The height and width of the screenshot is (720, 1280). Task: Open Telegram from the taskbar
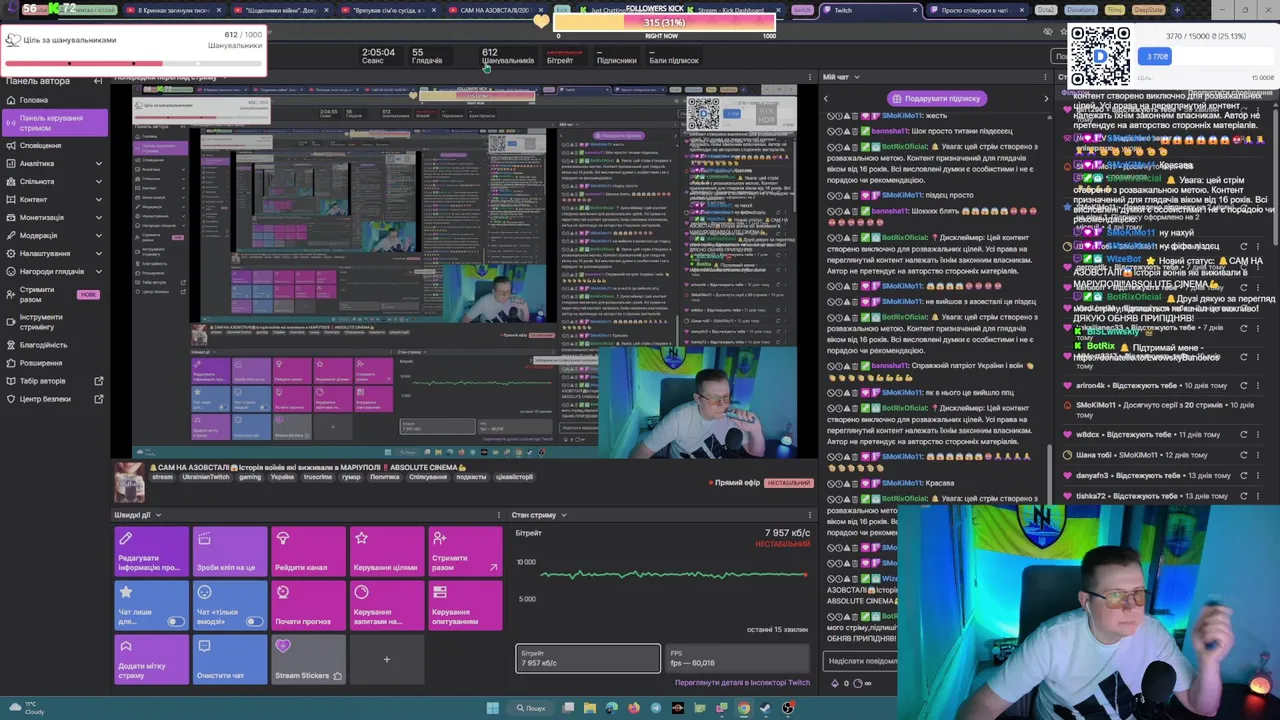coord(656,708)
